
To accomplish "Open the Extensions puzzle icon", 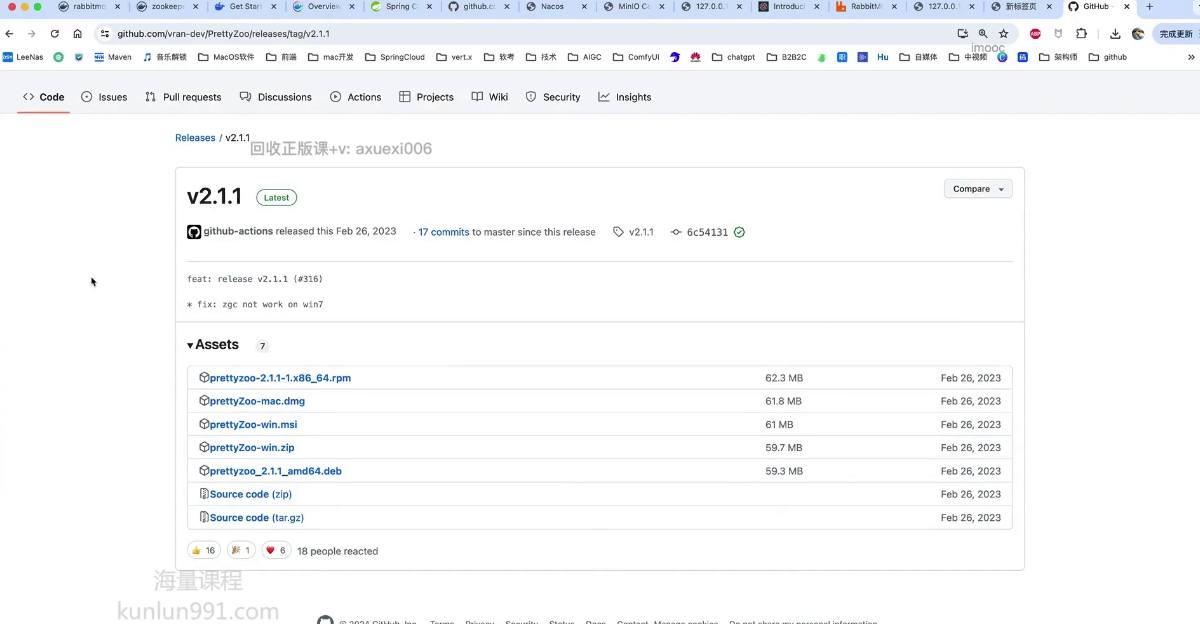I will point(1081,33).
